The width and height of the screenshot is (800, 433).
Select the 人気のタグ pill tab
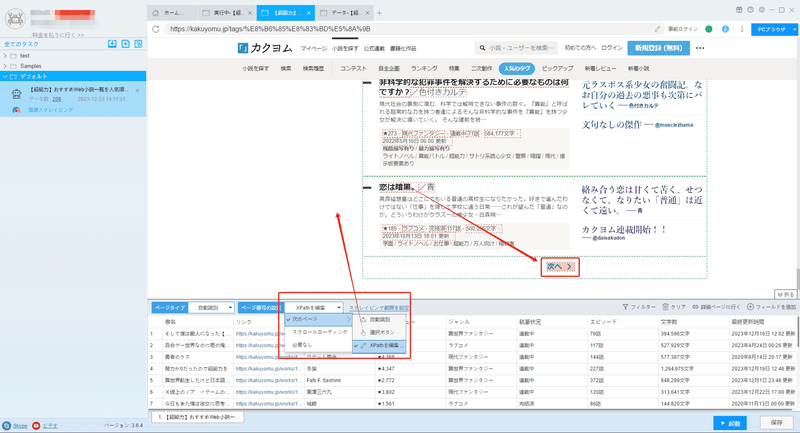pyautogui.click(x=516, y=68)
